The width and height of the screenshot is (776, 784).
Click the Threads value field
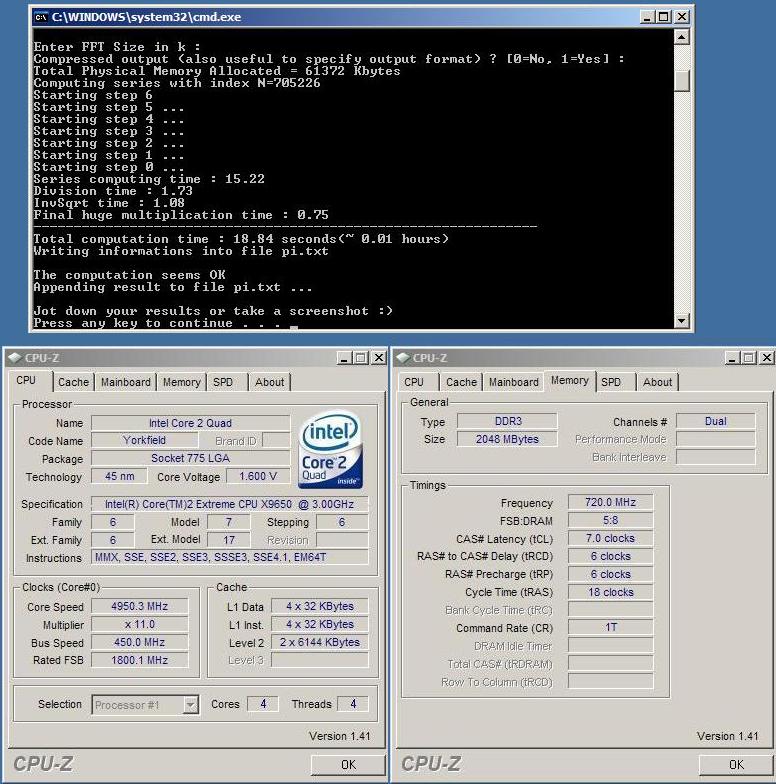click(353, 704)
